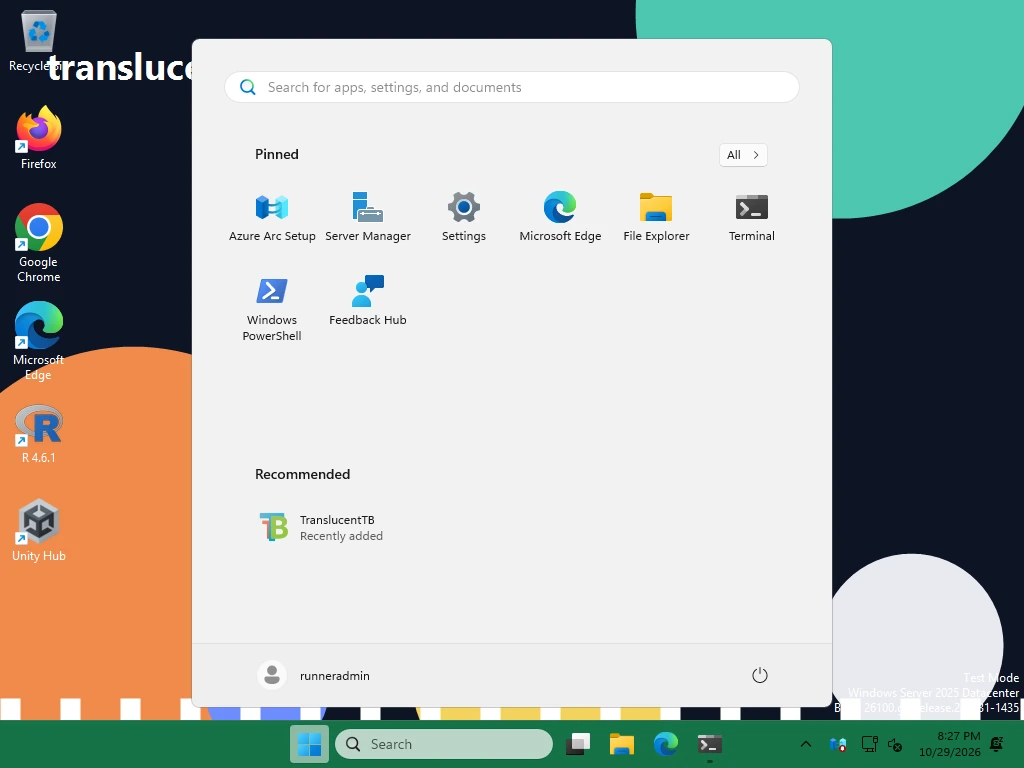Image resolution: width=1024 pixels, height=768 pixels.
Task: Select Google Chrome desktop shortcut
Action: pos(39,243)
